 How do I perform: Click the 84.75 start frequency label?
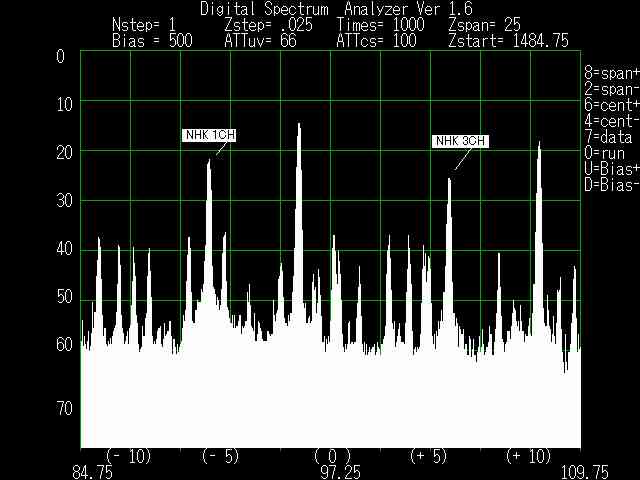click(92, 473)
